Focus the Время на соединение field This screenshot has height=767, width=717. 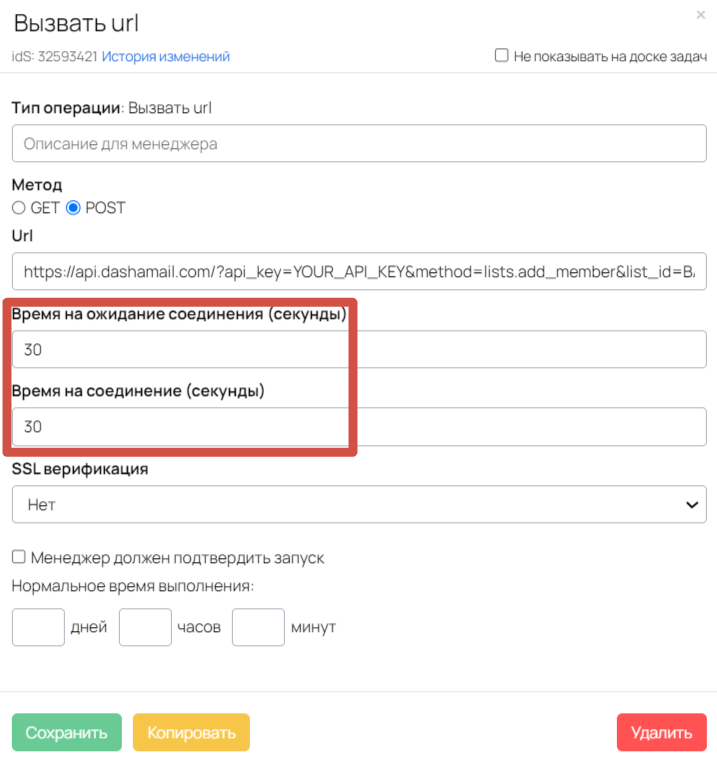(x=359, y=427)
